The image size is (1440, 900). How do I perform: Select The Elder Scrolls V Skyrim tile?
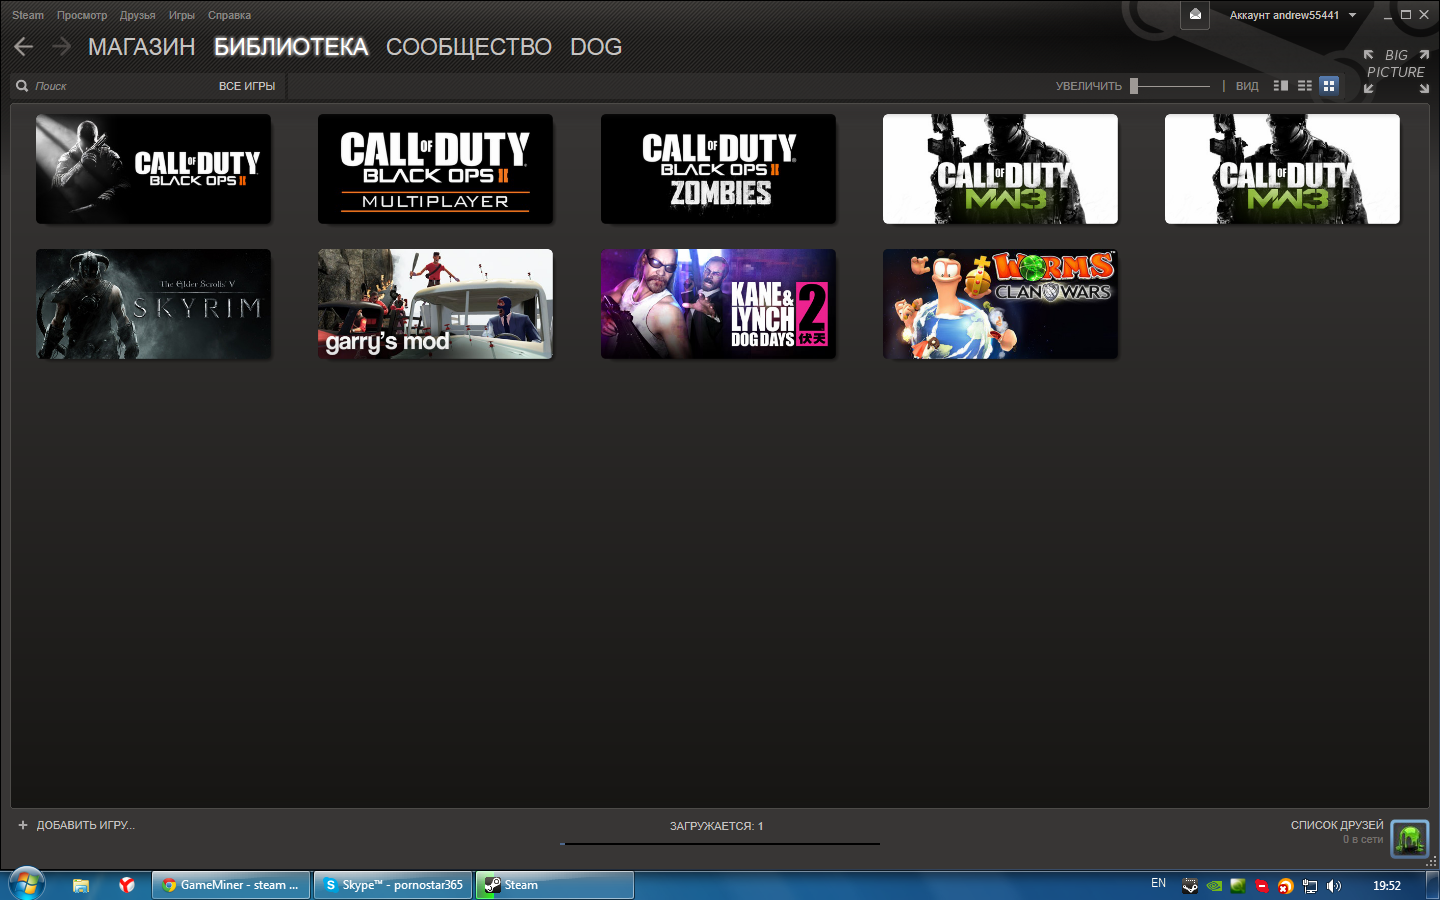(153, 304)
